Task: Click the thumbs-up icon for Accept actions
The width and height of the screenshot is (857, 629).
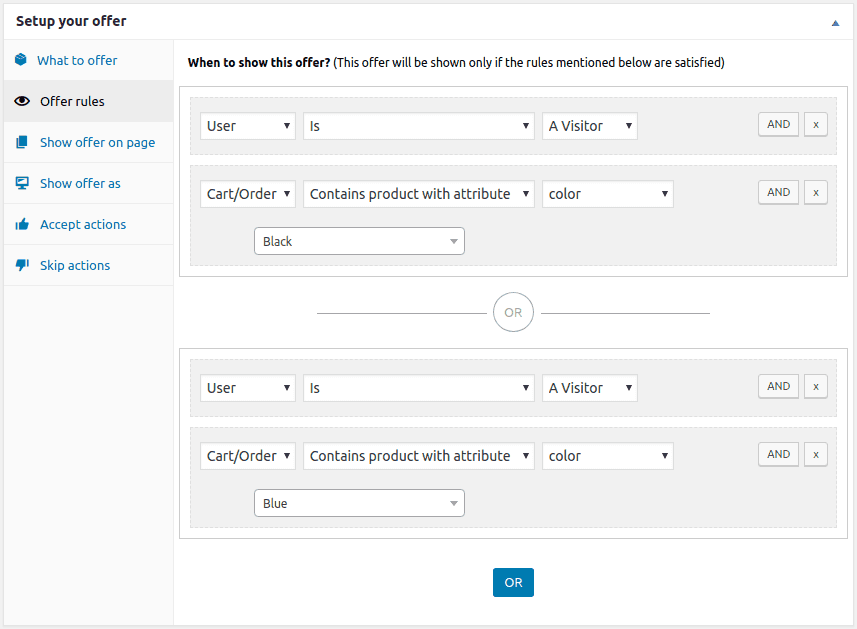Action: point(21,224)
